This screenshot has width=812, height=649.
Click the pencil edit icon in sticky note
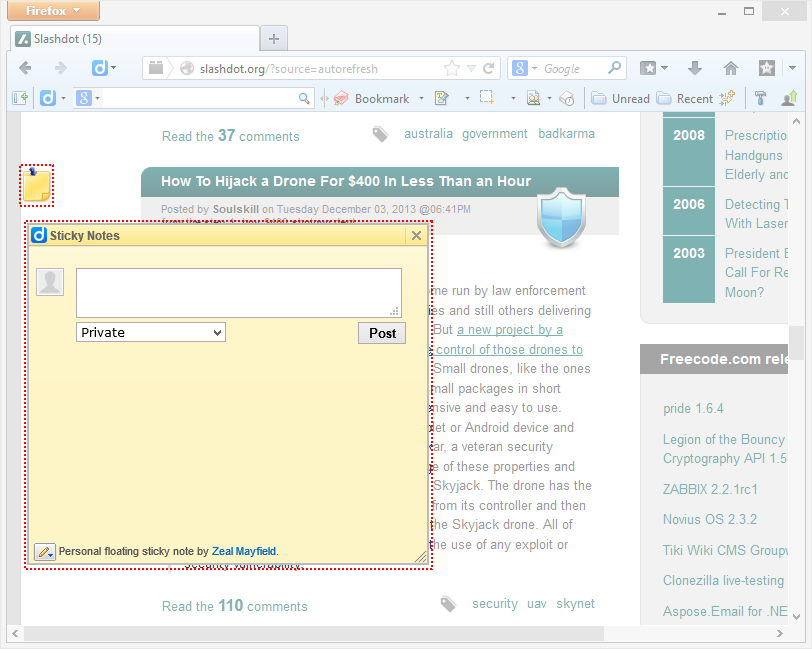[x=45, y=552]
